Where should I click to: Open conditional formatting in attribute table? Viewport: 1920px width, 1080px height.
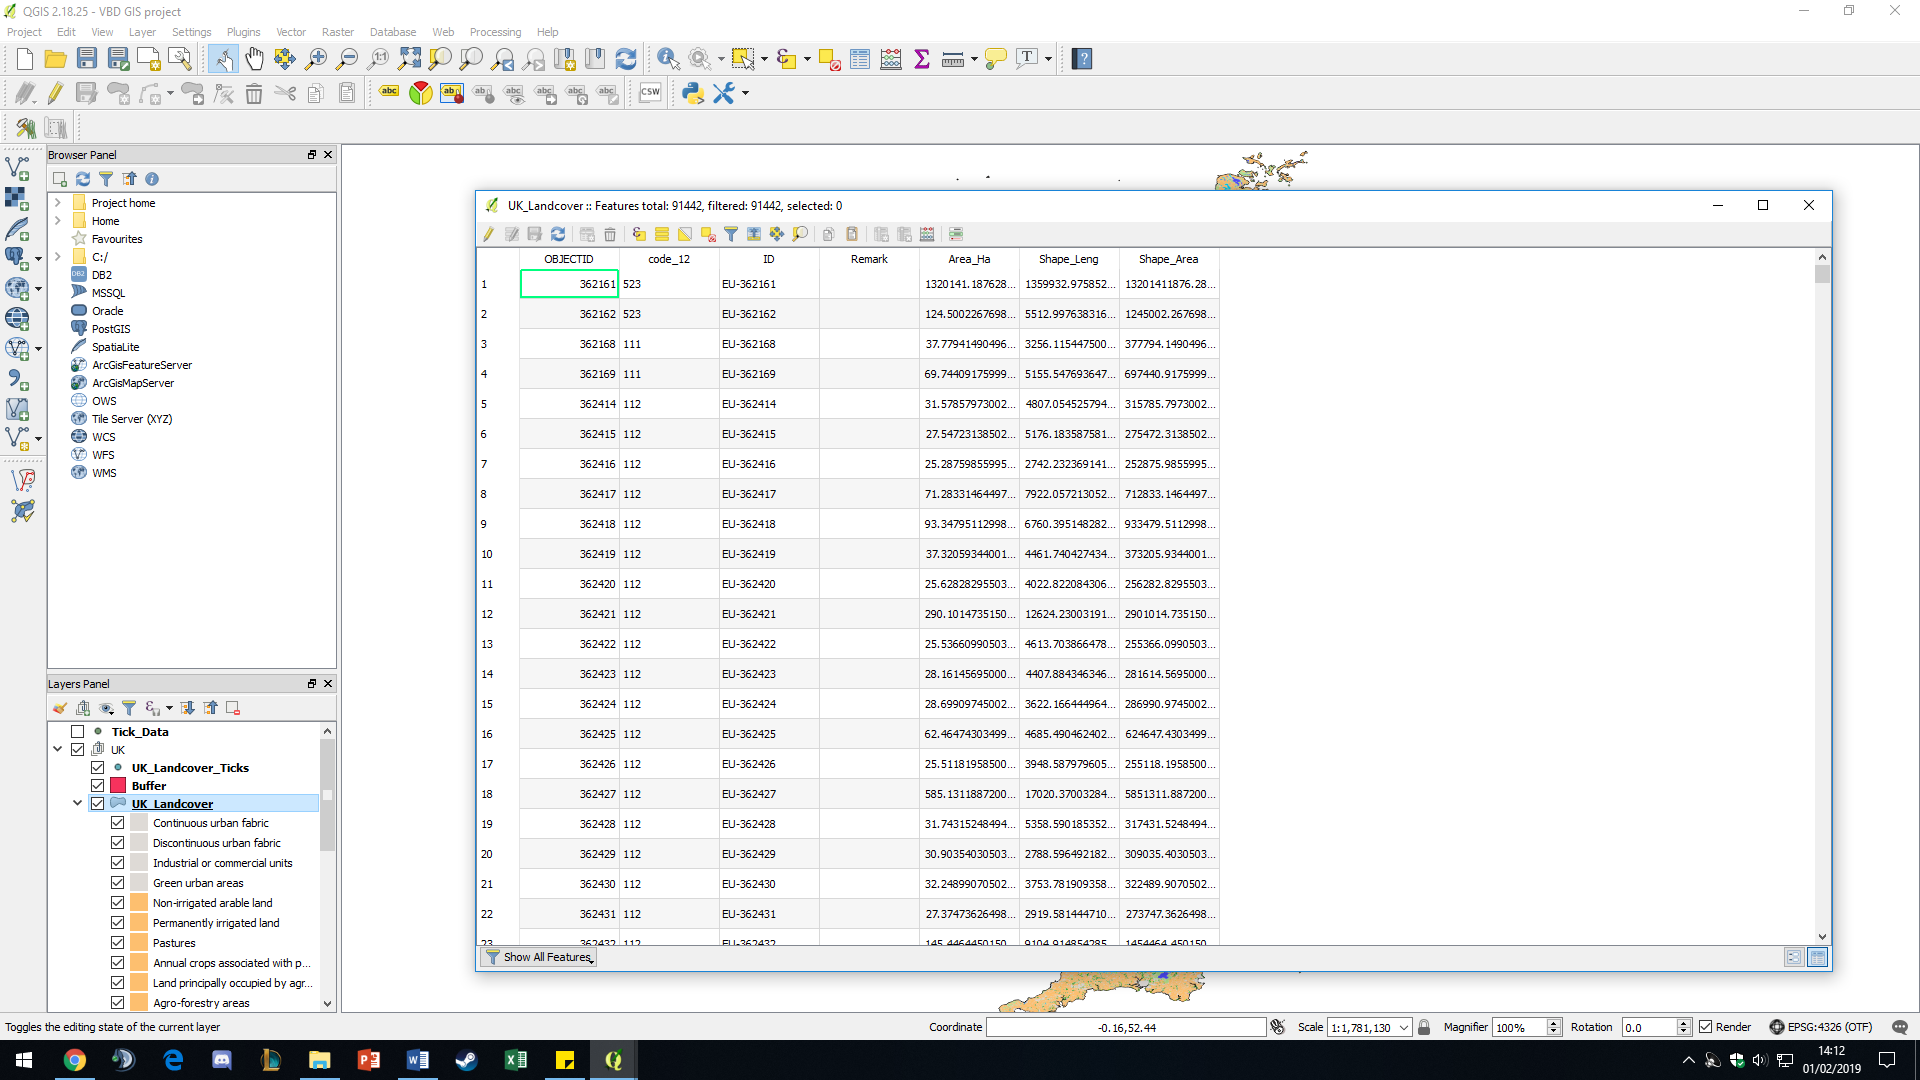(956, 234)
